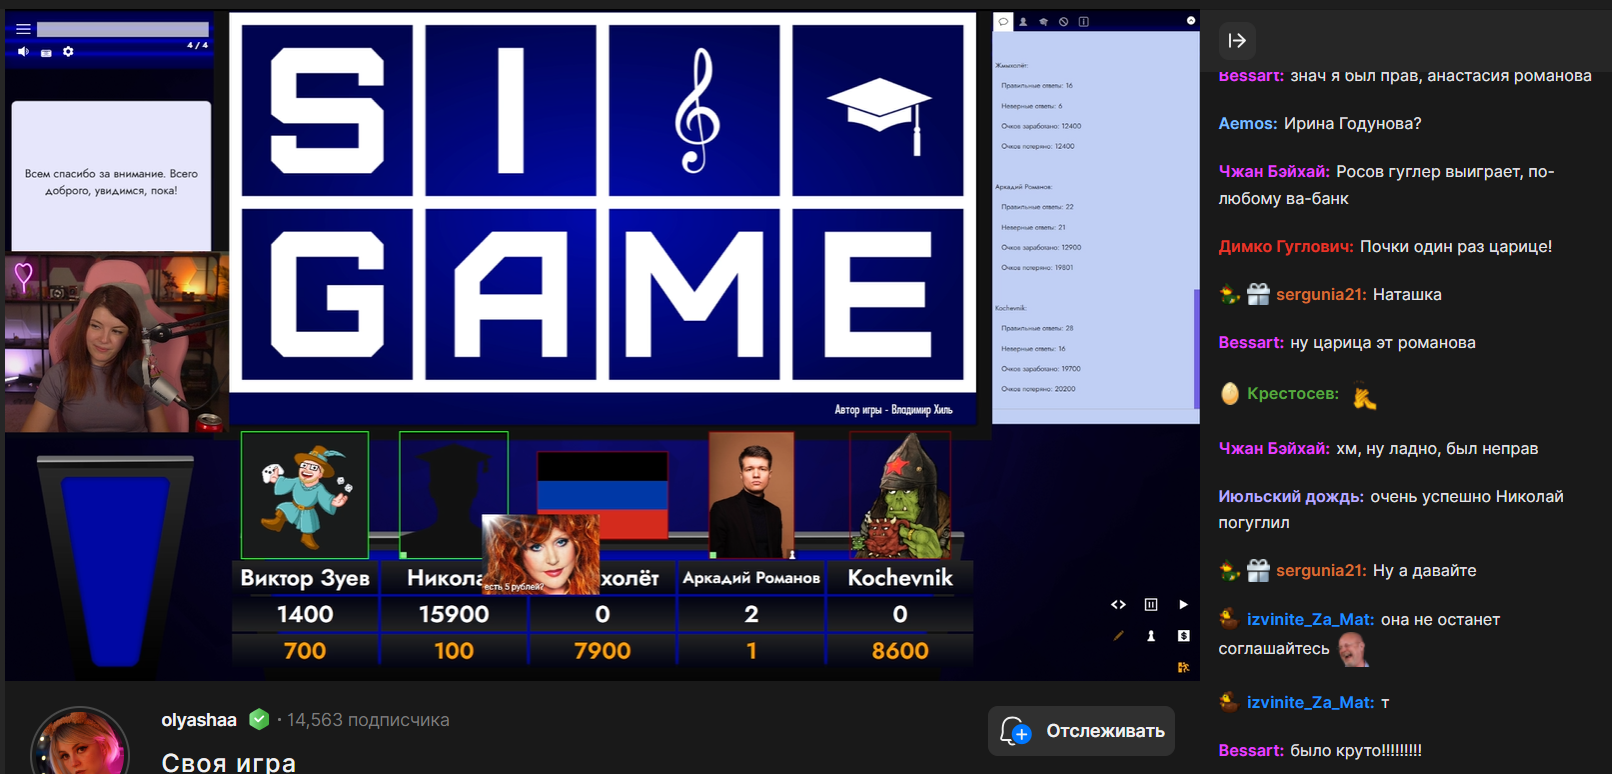The width and height of the screenshot is (1612, 774).
Task: Click the play arrow to move game forward
Action: (1184, 604)
